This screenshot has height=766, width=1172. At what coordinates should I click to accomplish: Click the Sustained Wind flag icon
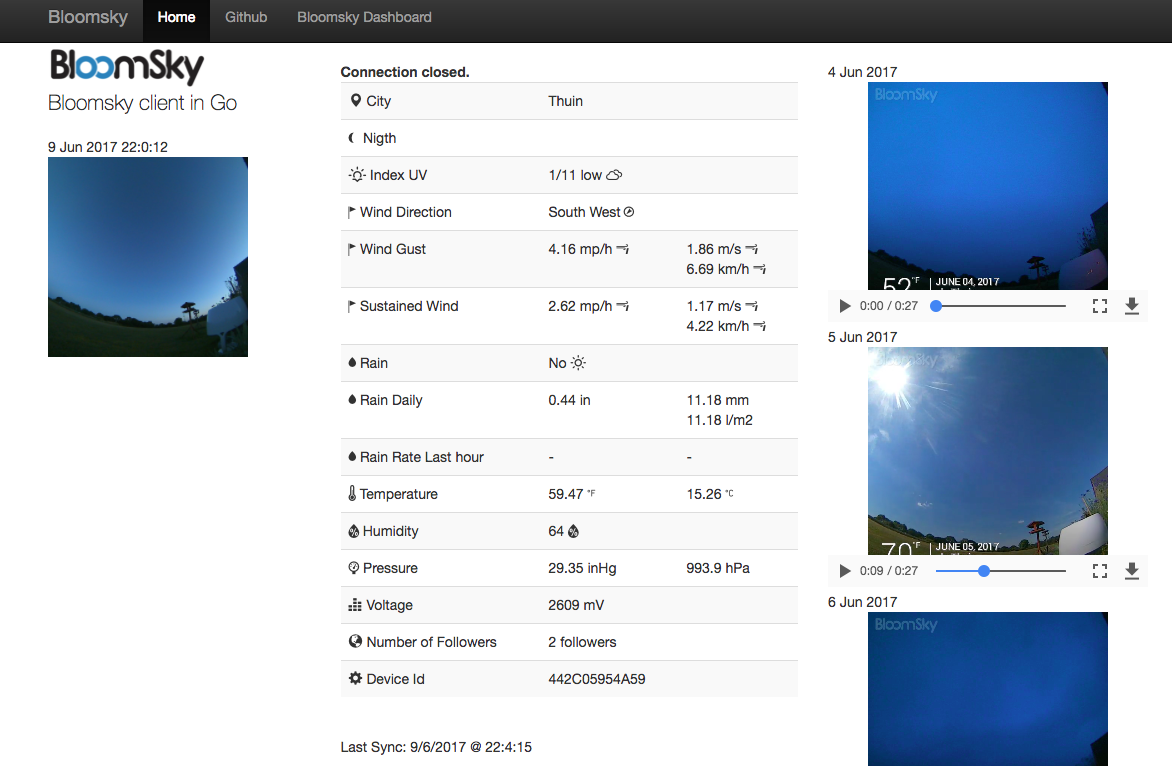[351, 306]
